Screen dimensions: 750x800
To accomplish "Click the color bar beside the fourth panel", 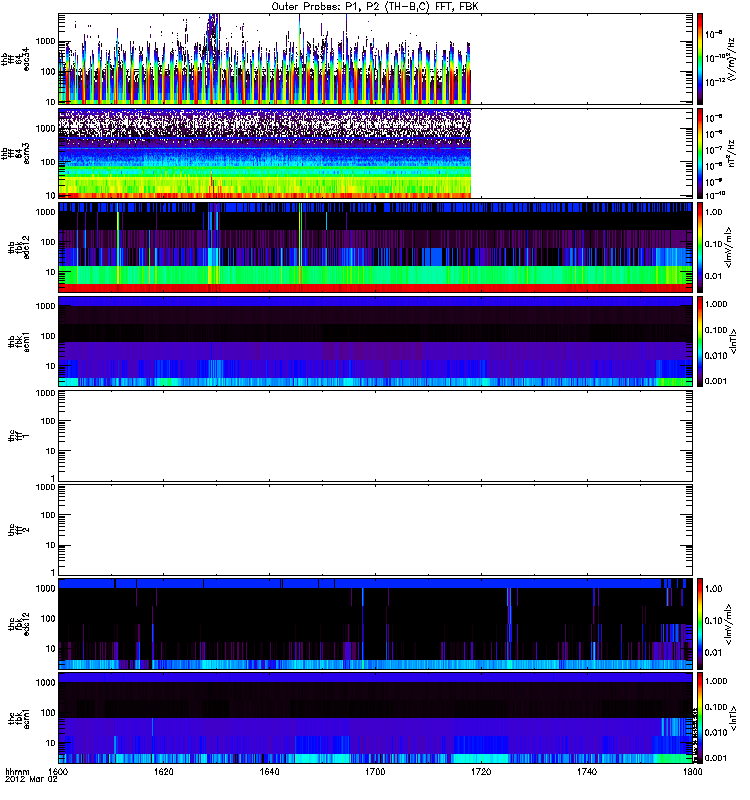I will pos(701,340).
